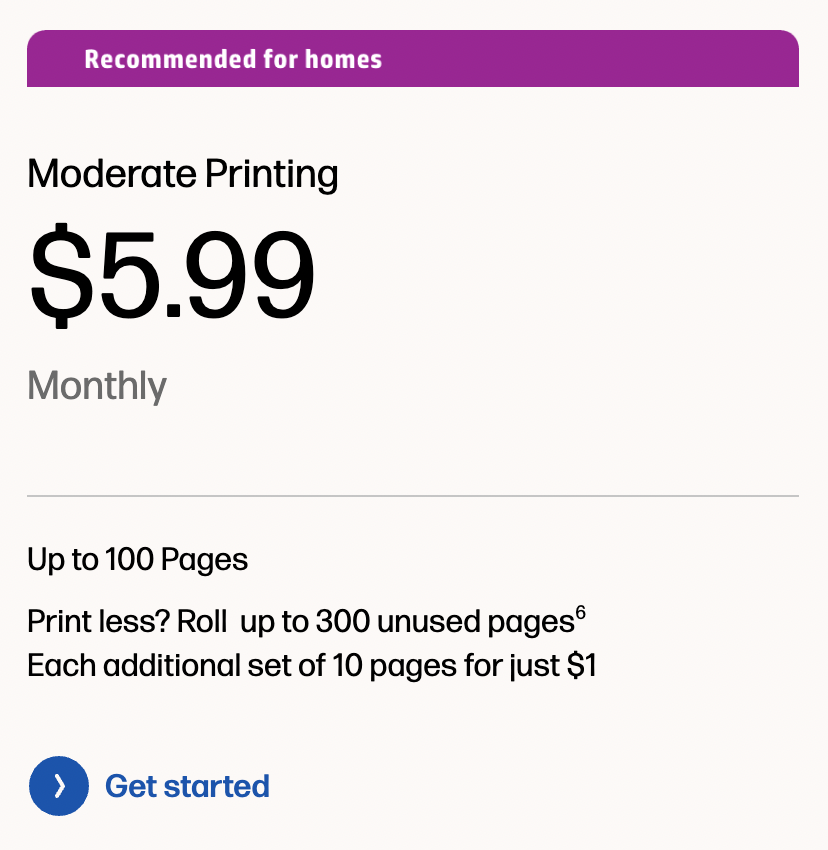The width and height of the screenshot is (828, 850).
Task: Select the "Moderate Printing" plan title
Action: [x=182, y=175]
